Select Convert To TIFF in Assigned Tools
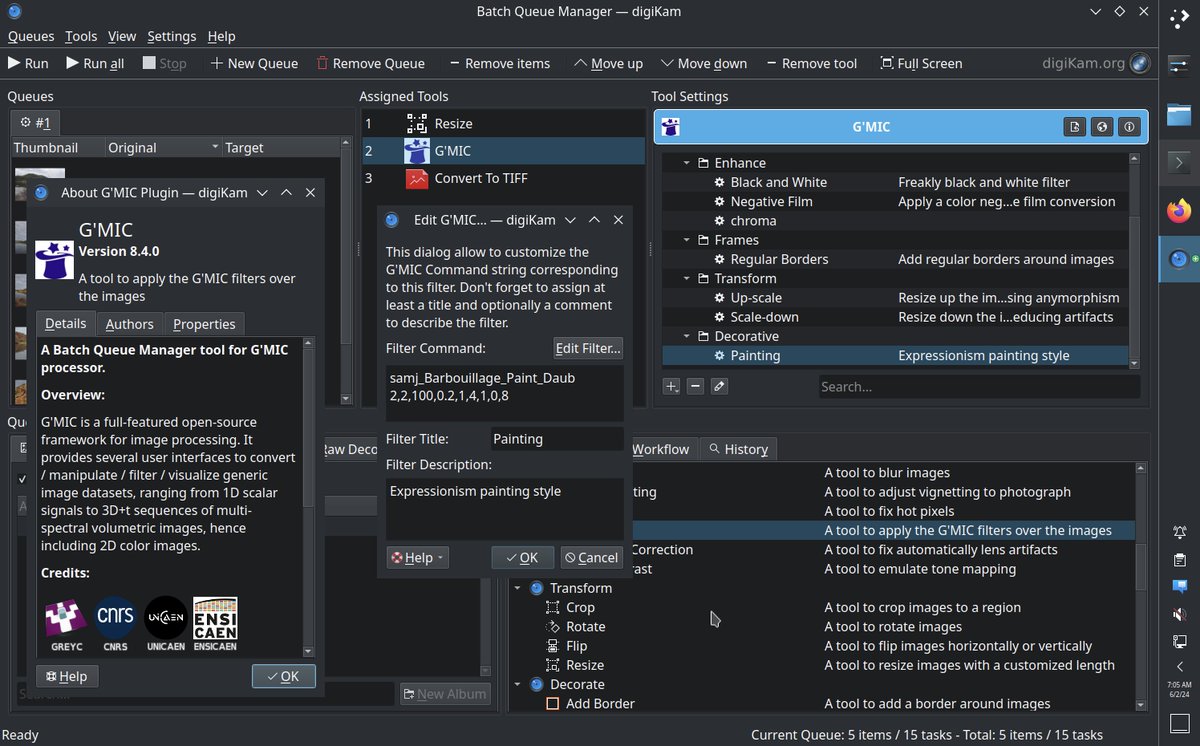Viewport: 1200px width, 746px height. click(504, 178)
